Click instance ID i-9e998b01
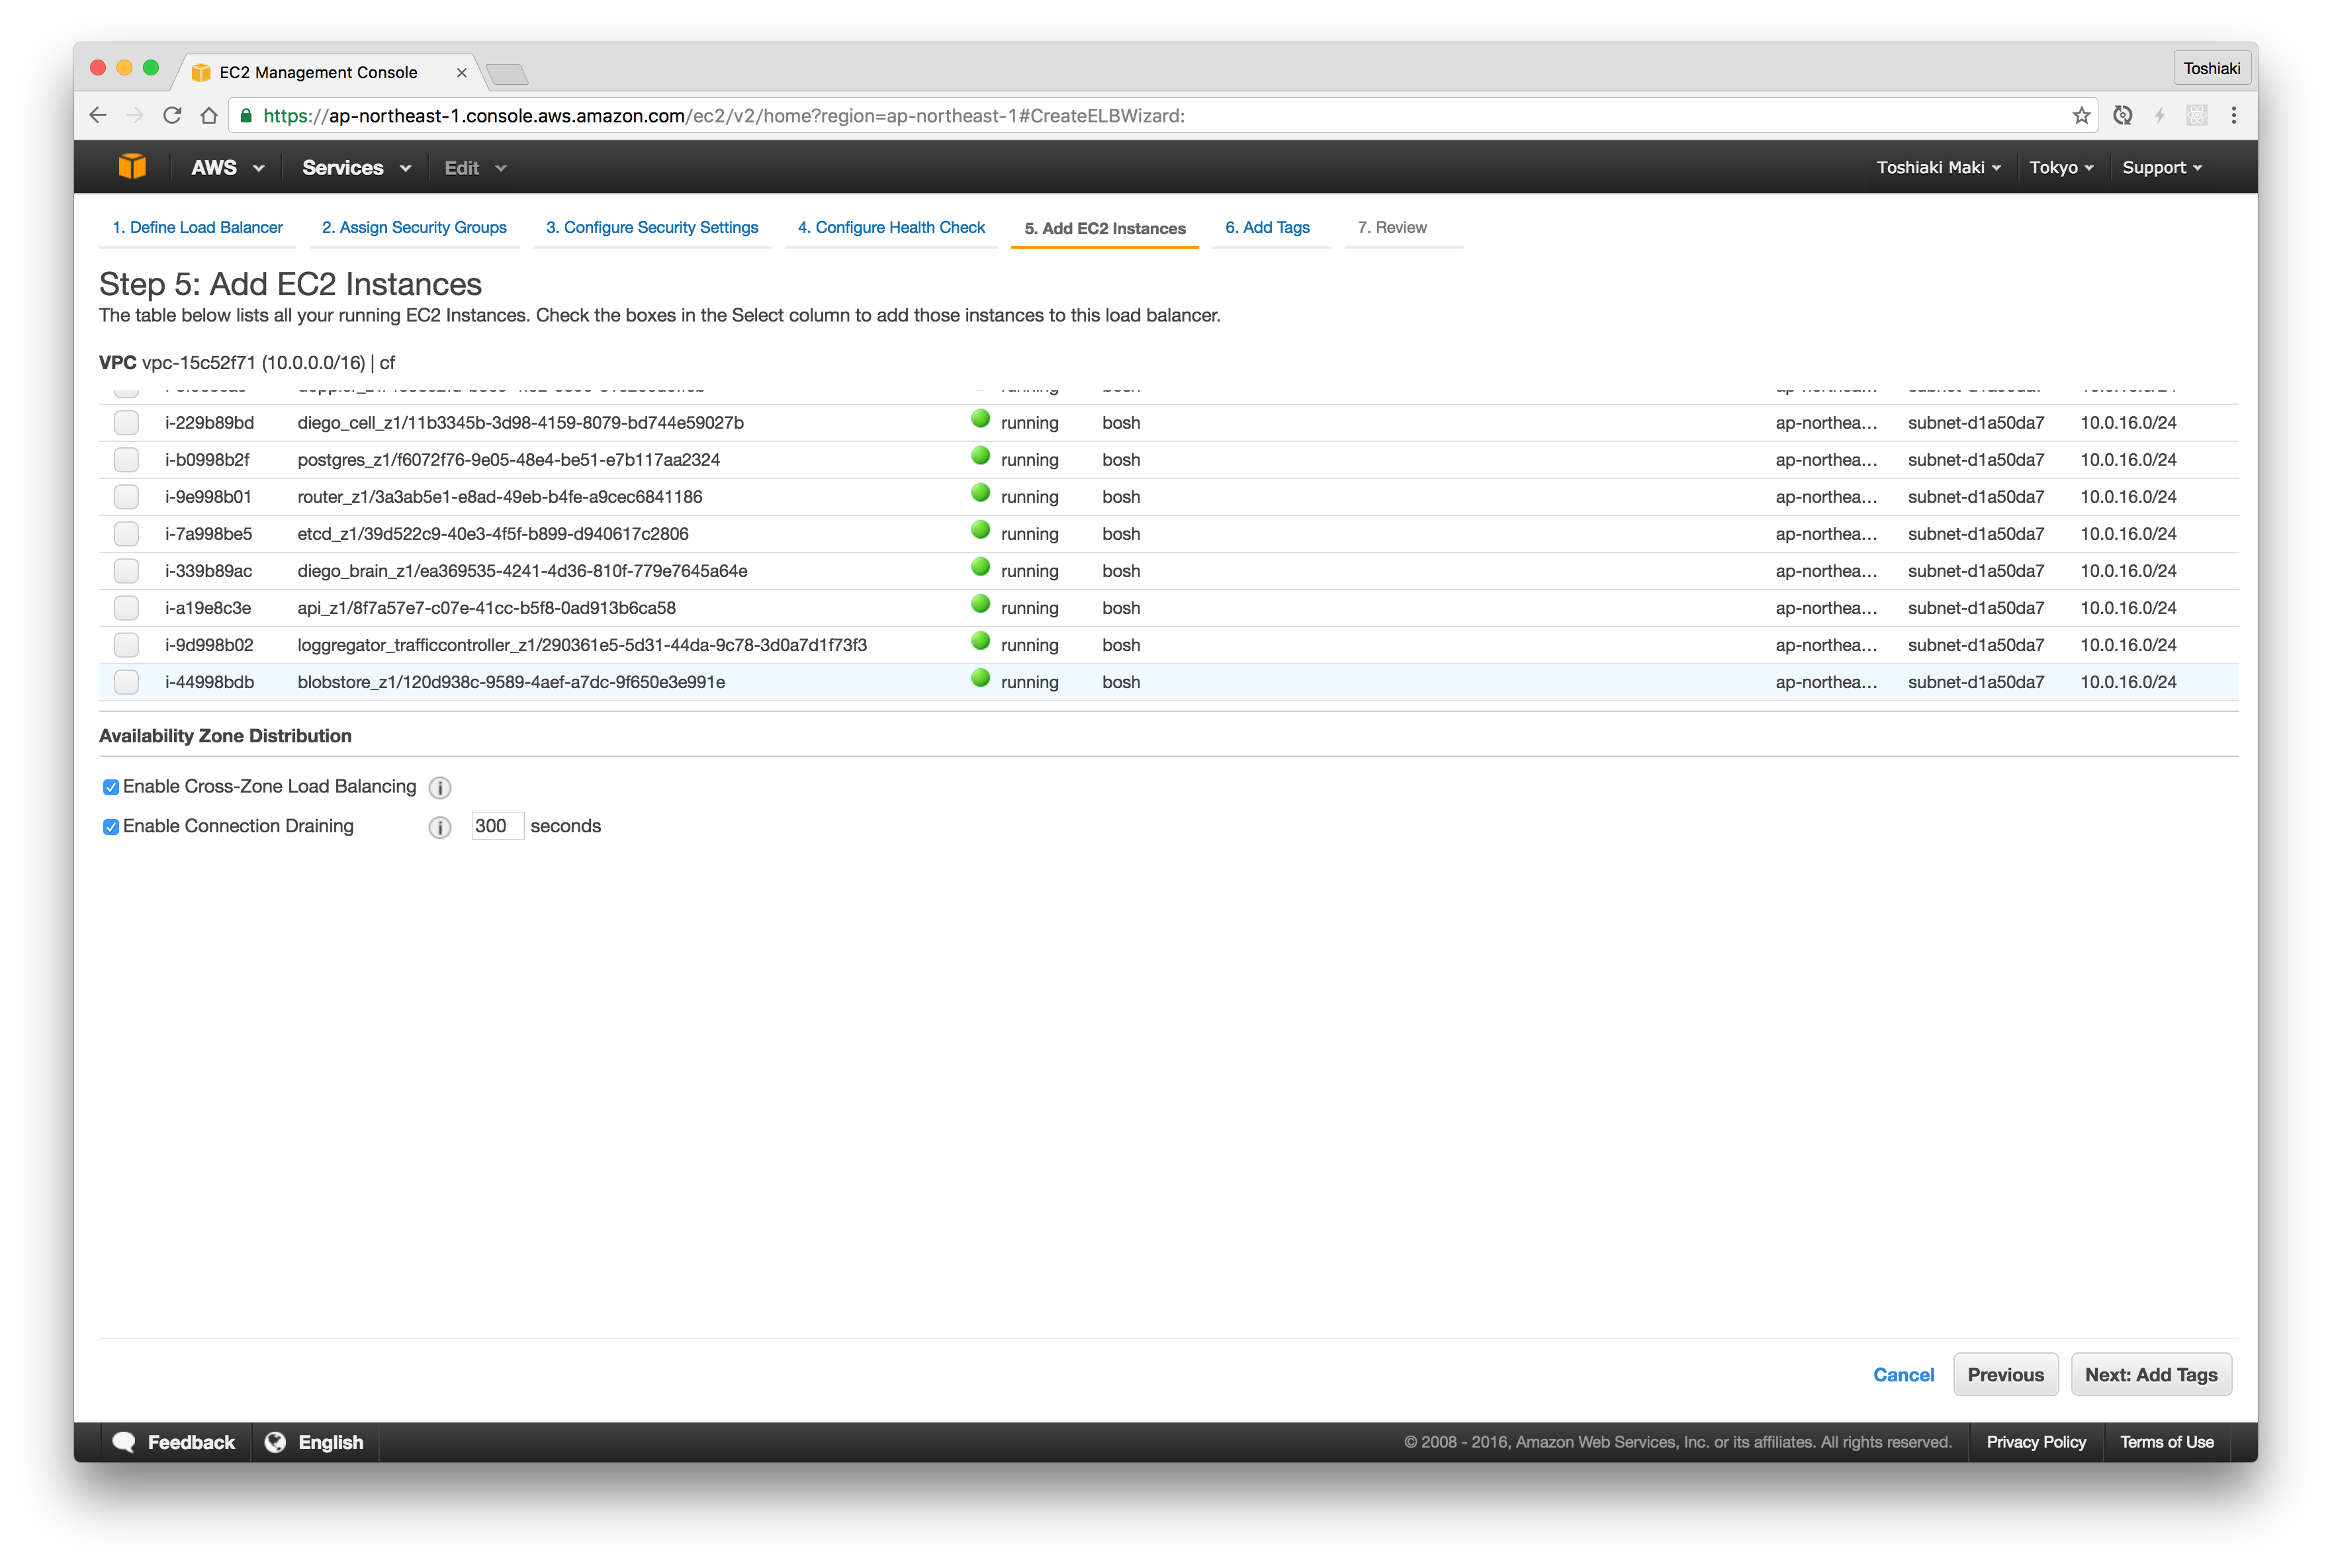The width and height of the screenshot is (2332, 1568). point(208,496)
